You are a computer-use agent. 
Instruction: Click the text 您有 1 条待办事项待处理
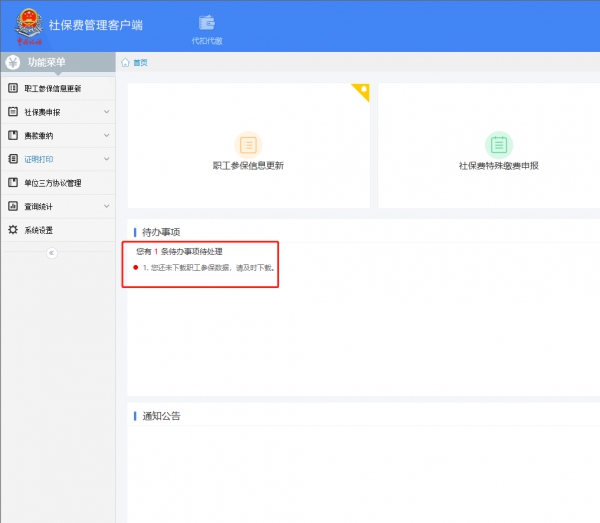coord(179,251)
